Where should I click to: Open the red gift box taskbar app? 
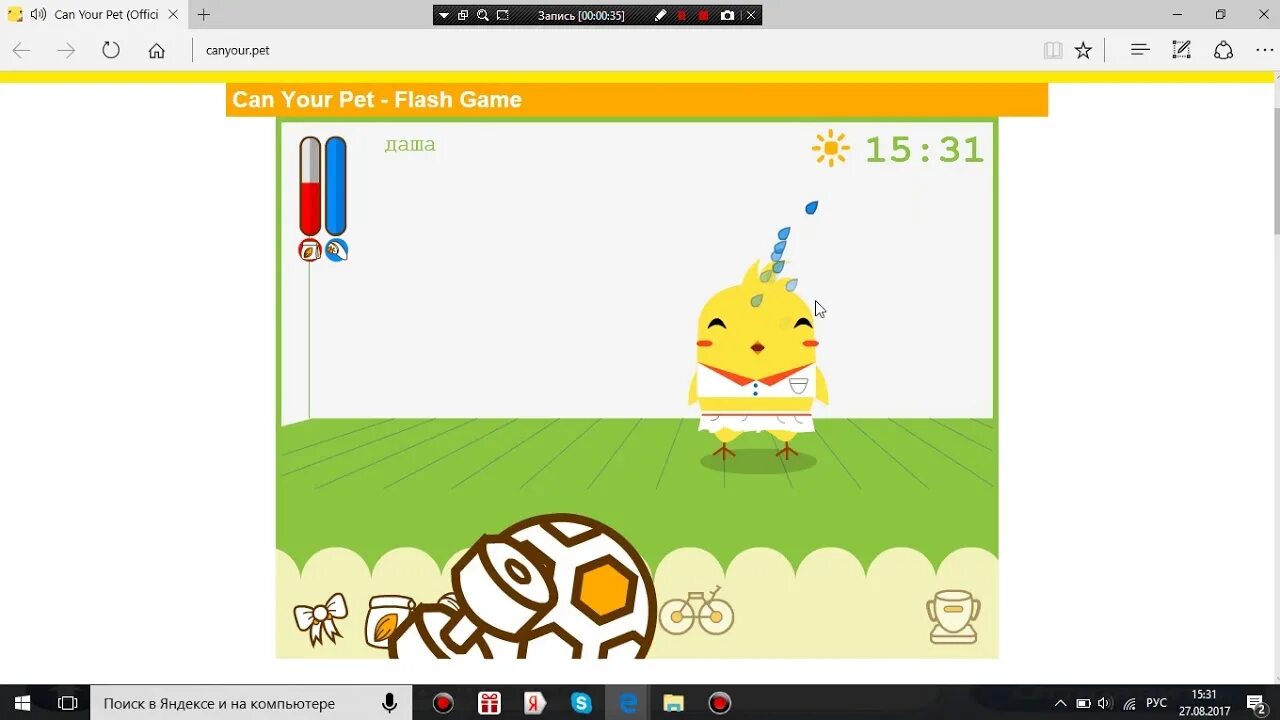pyautogui.click(x=489, y=703)
